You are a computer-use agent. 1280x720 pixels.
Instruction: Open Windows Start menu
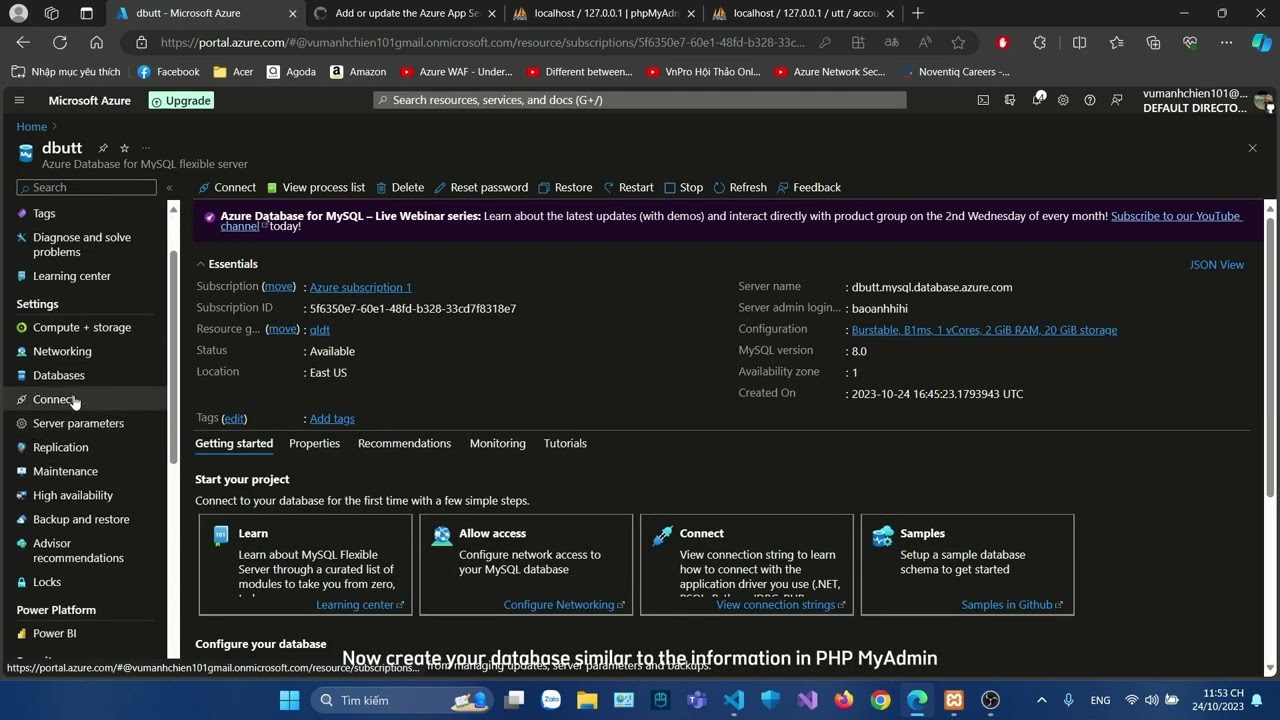pos(289,700)
